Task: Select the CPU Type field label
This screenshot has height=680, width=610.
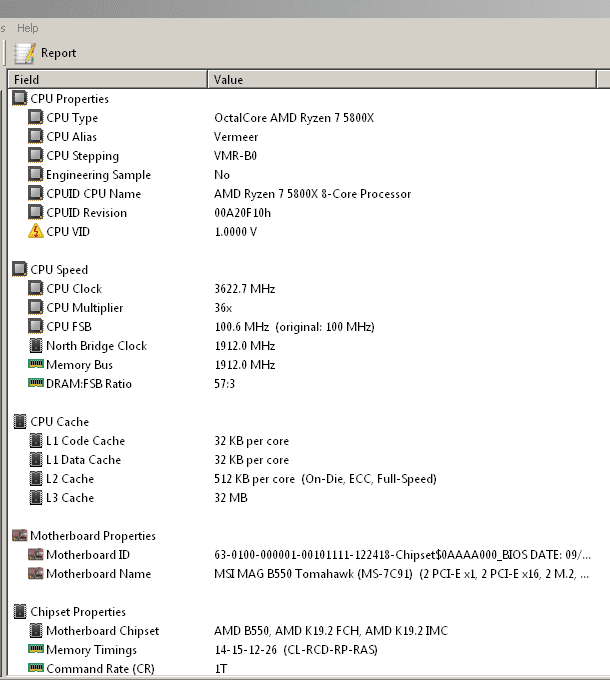Action: click(x=72, y=118)
